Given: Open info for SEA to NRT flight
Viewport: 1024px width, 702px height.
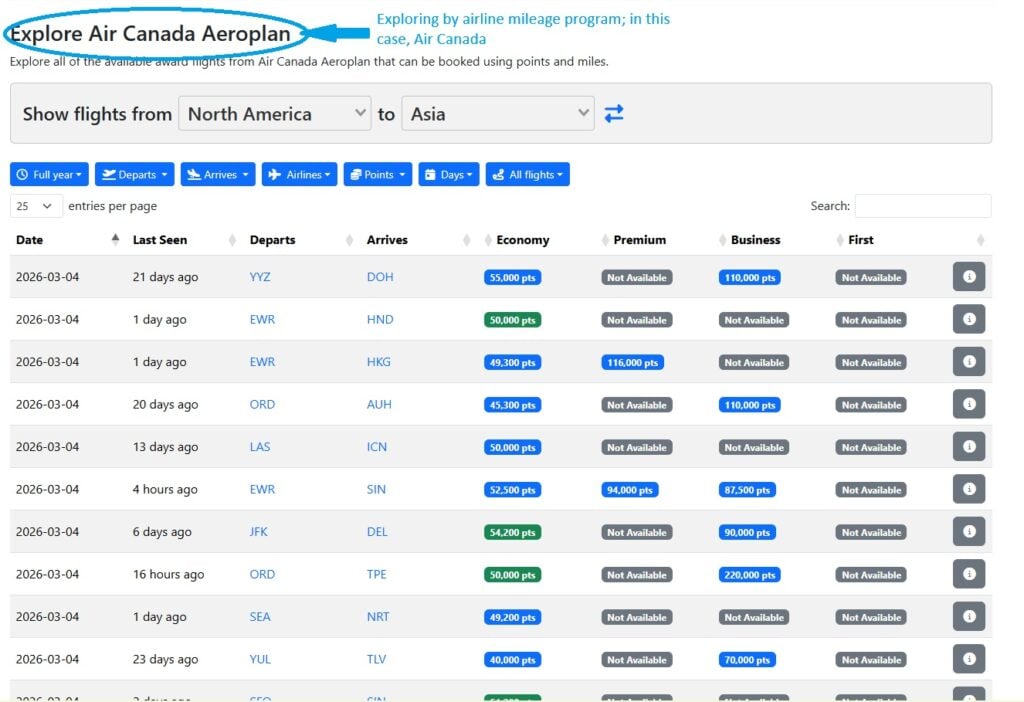Looking at the screenshot, I should pos(968,616).
